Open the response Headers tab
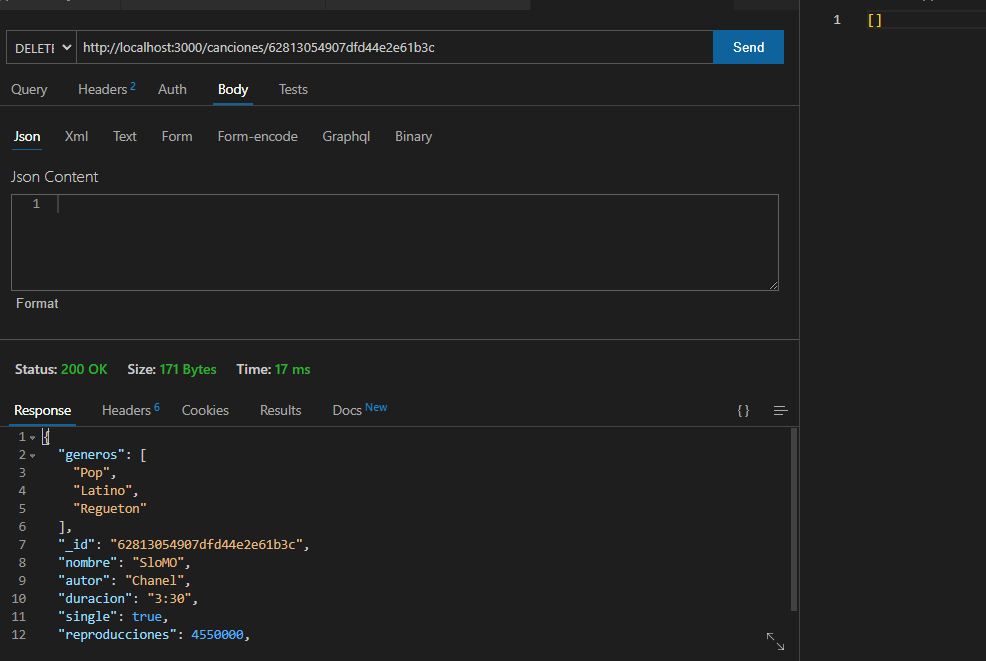986x661 pixels. (x=130, y=410)
